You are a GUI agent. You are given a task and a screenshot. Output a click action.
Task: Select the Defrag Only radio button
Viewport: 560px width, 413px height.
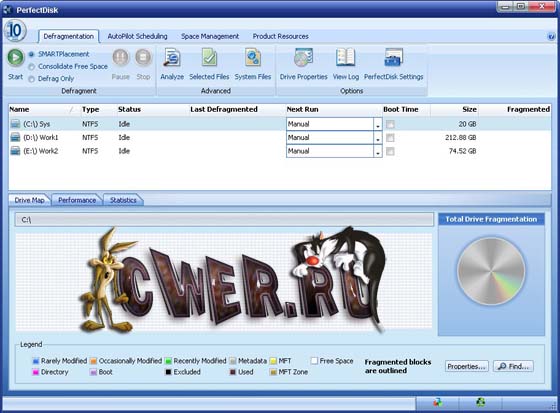coord(31,79)
